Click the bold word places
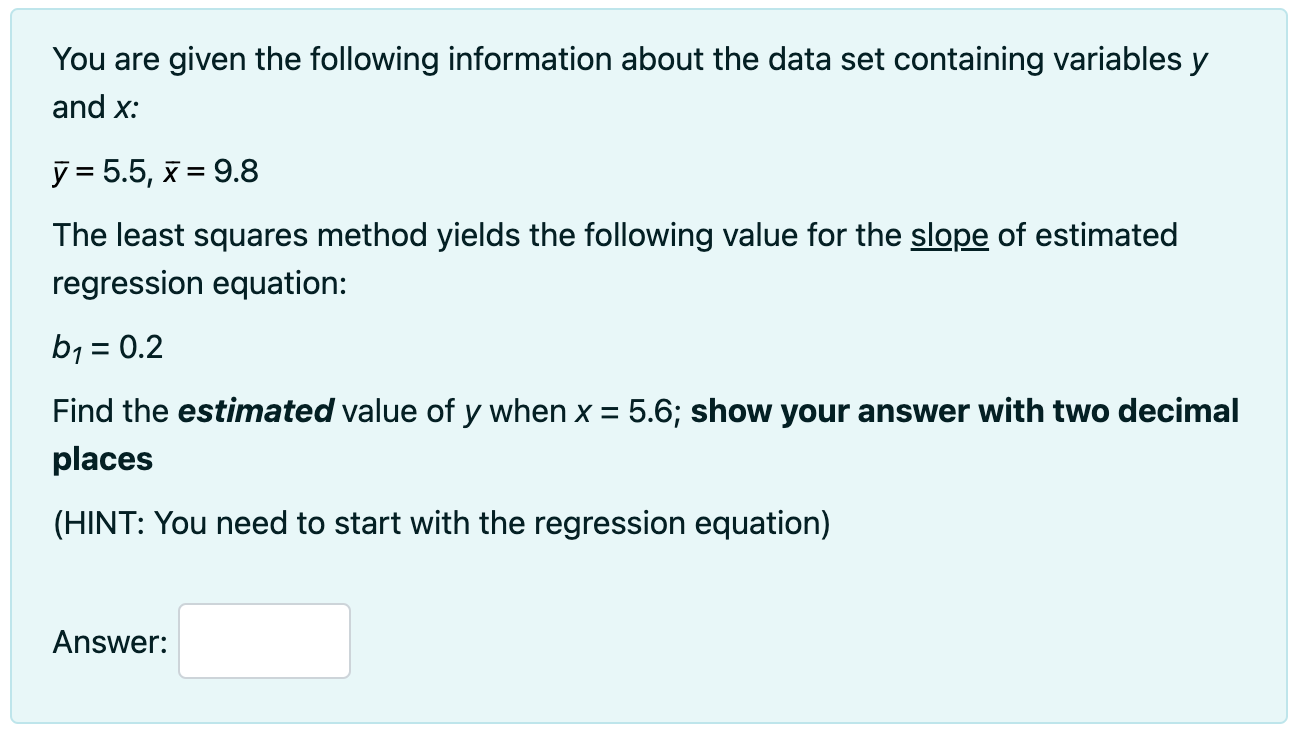This screenshot has width=1304, height=732. (102, 460)
